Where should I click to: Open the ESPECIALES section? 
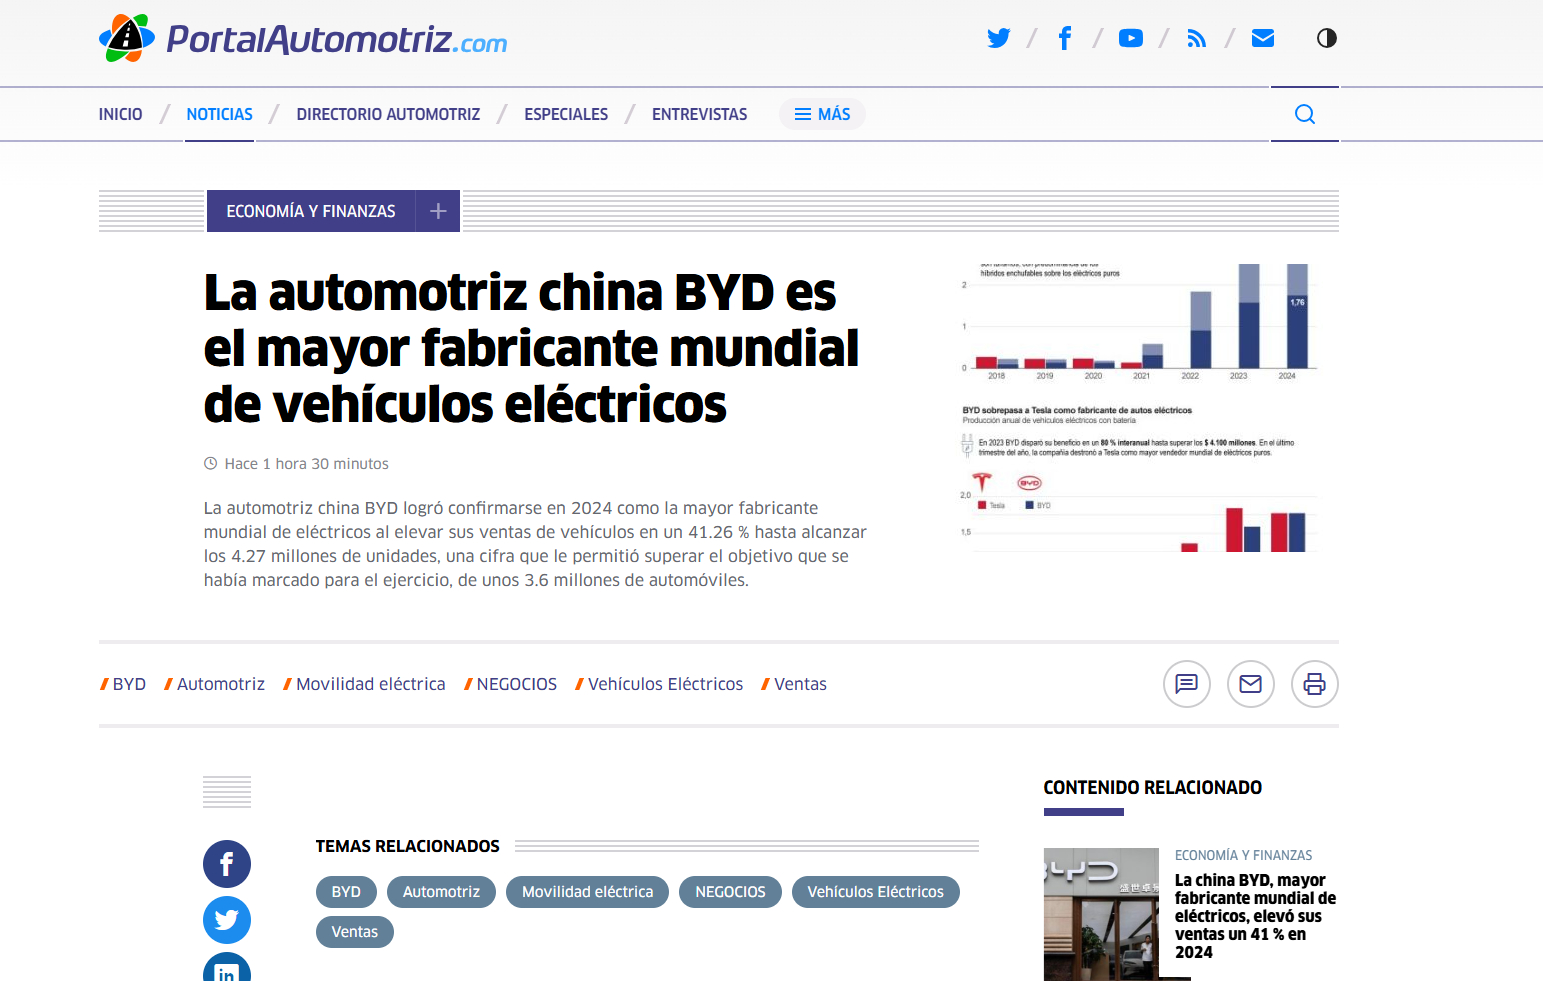[x=566, y=114]
